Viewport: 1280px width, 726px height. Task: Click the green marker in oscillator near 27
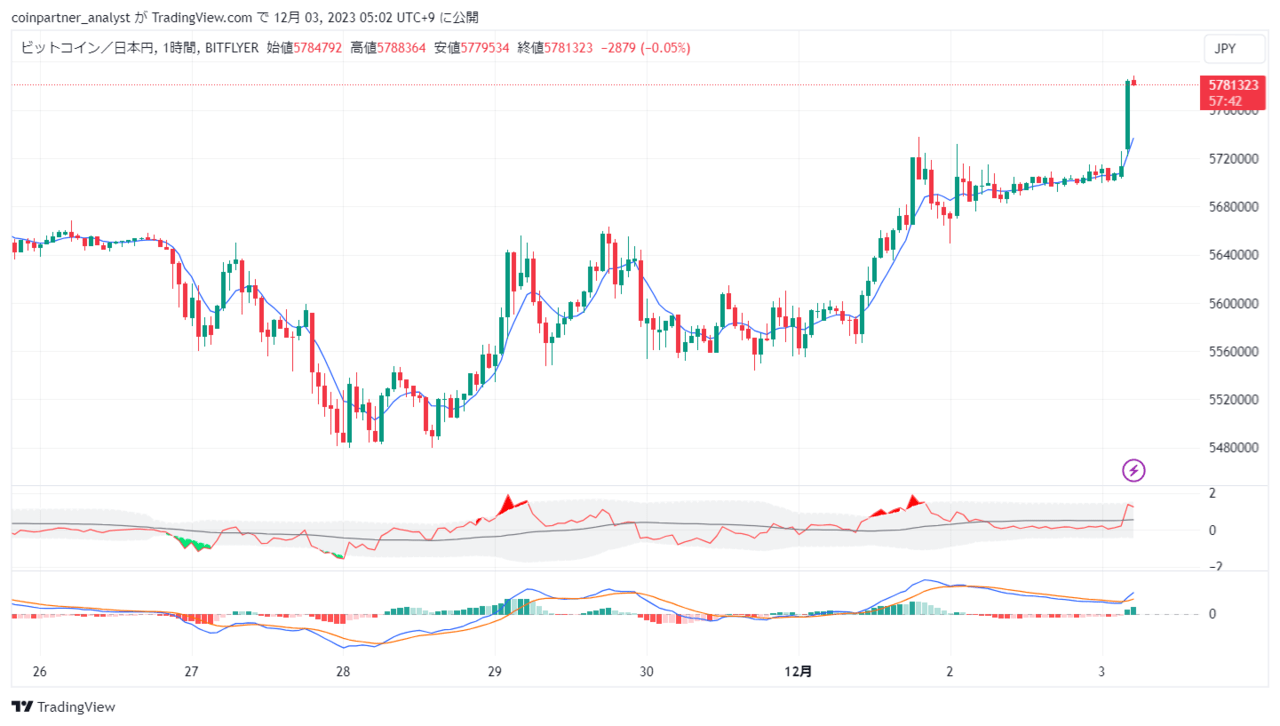click(x=194, y=544)
